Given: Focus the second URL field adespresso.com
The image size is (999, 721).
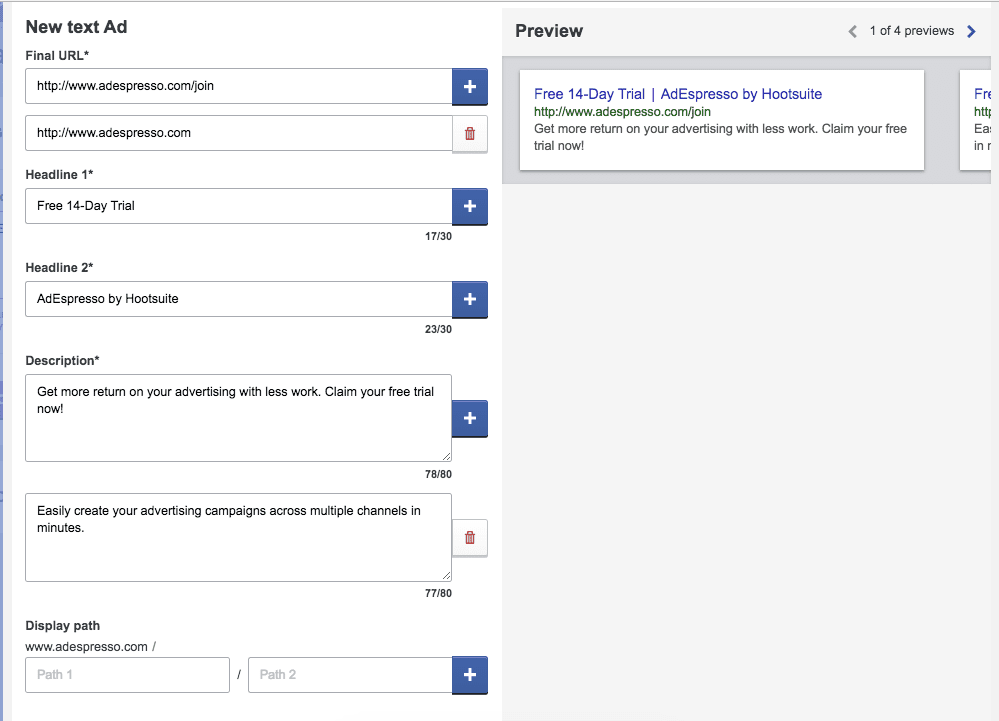Looking at the screenshot, I should pos(238,133).
